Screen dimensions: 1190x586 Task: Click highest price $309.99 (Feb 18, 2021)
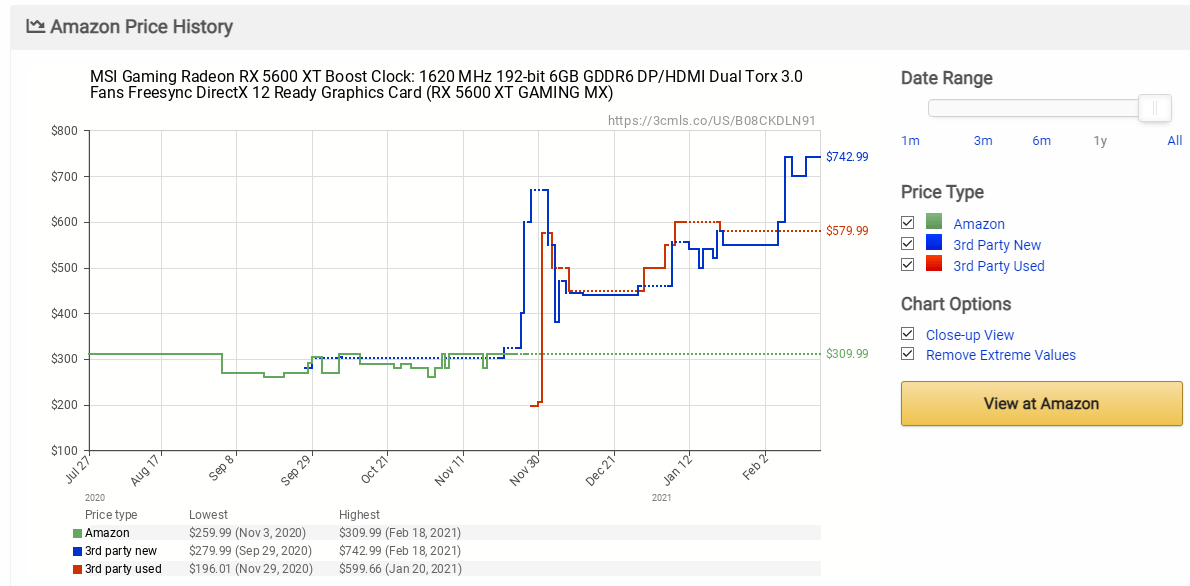coord(400,533)
